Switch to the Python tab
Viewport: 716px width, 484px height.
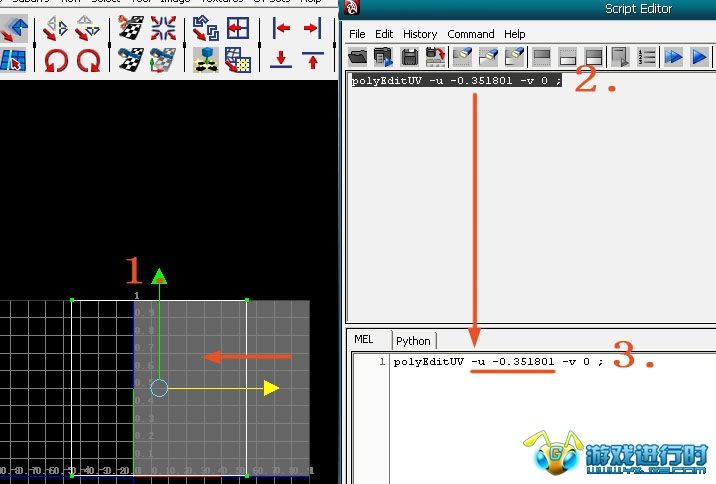(413, 341)
